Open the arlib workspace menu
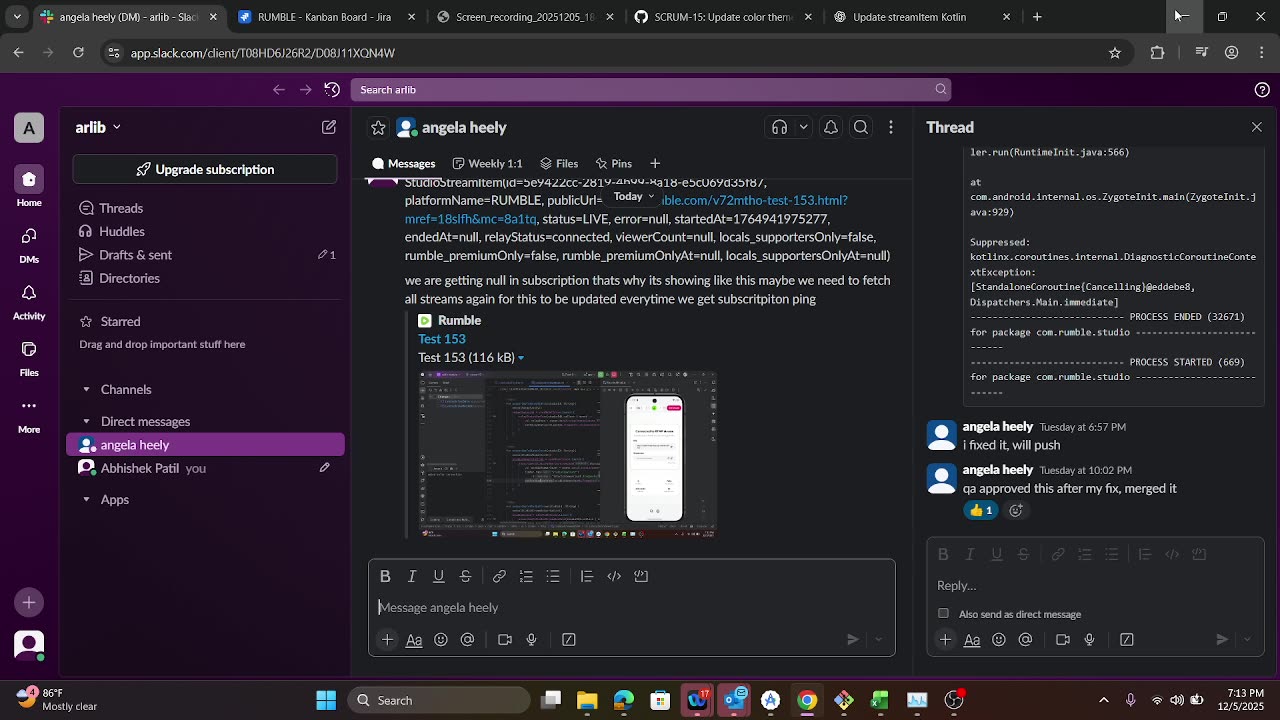 pos(98,127)
